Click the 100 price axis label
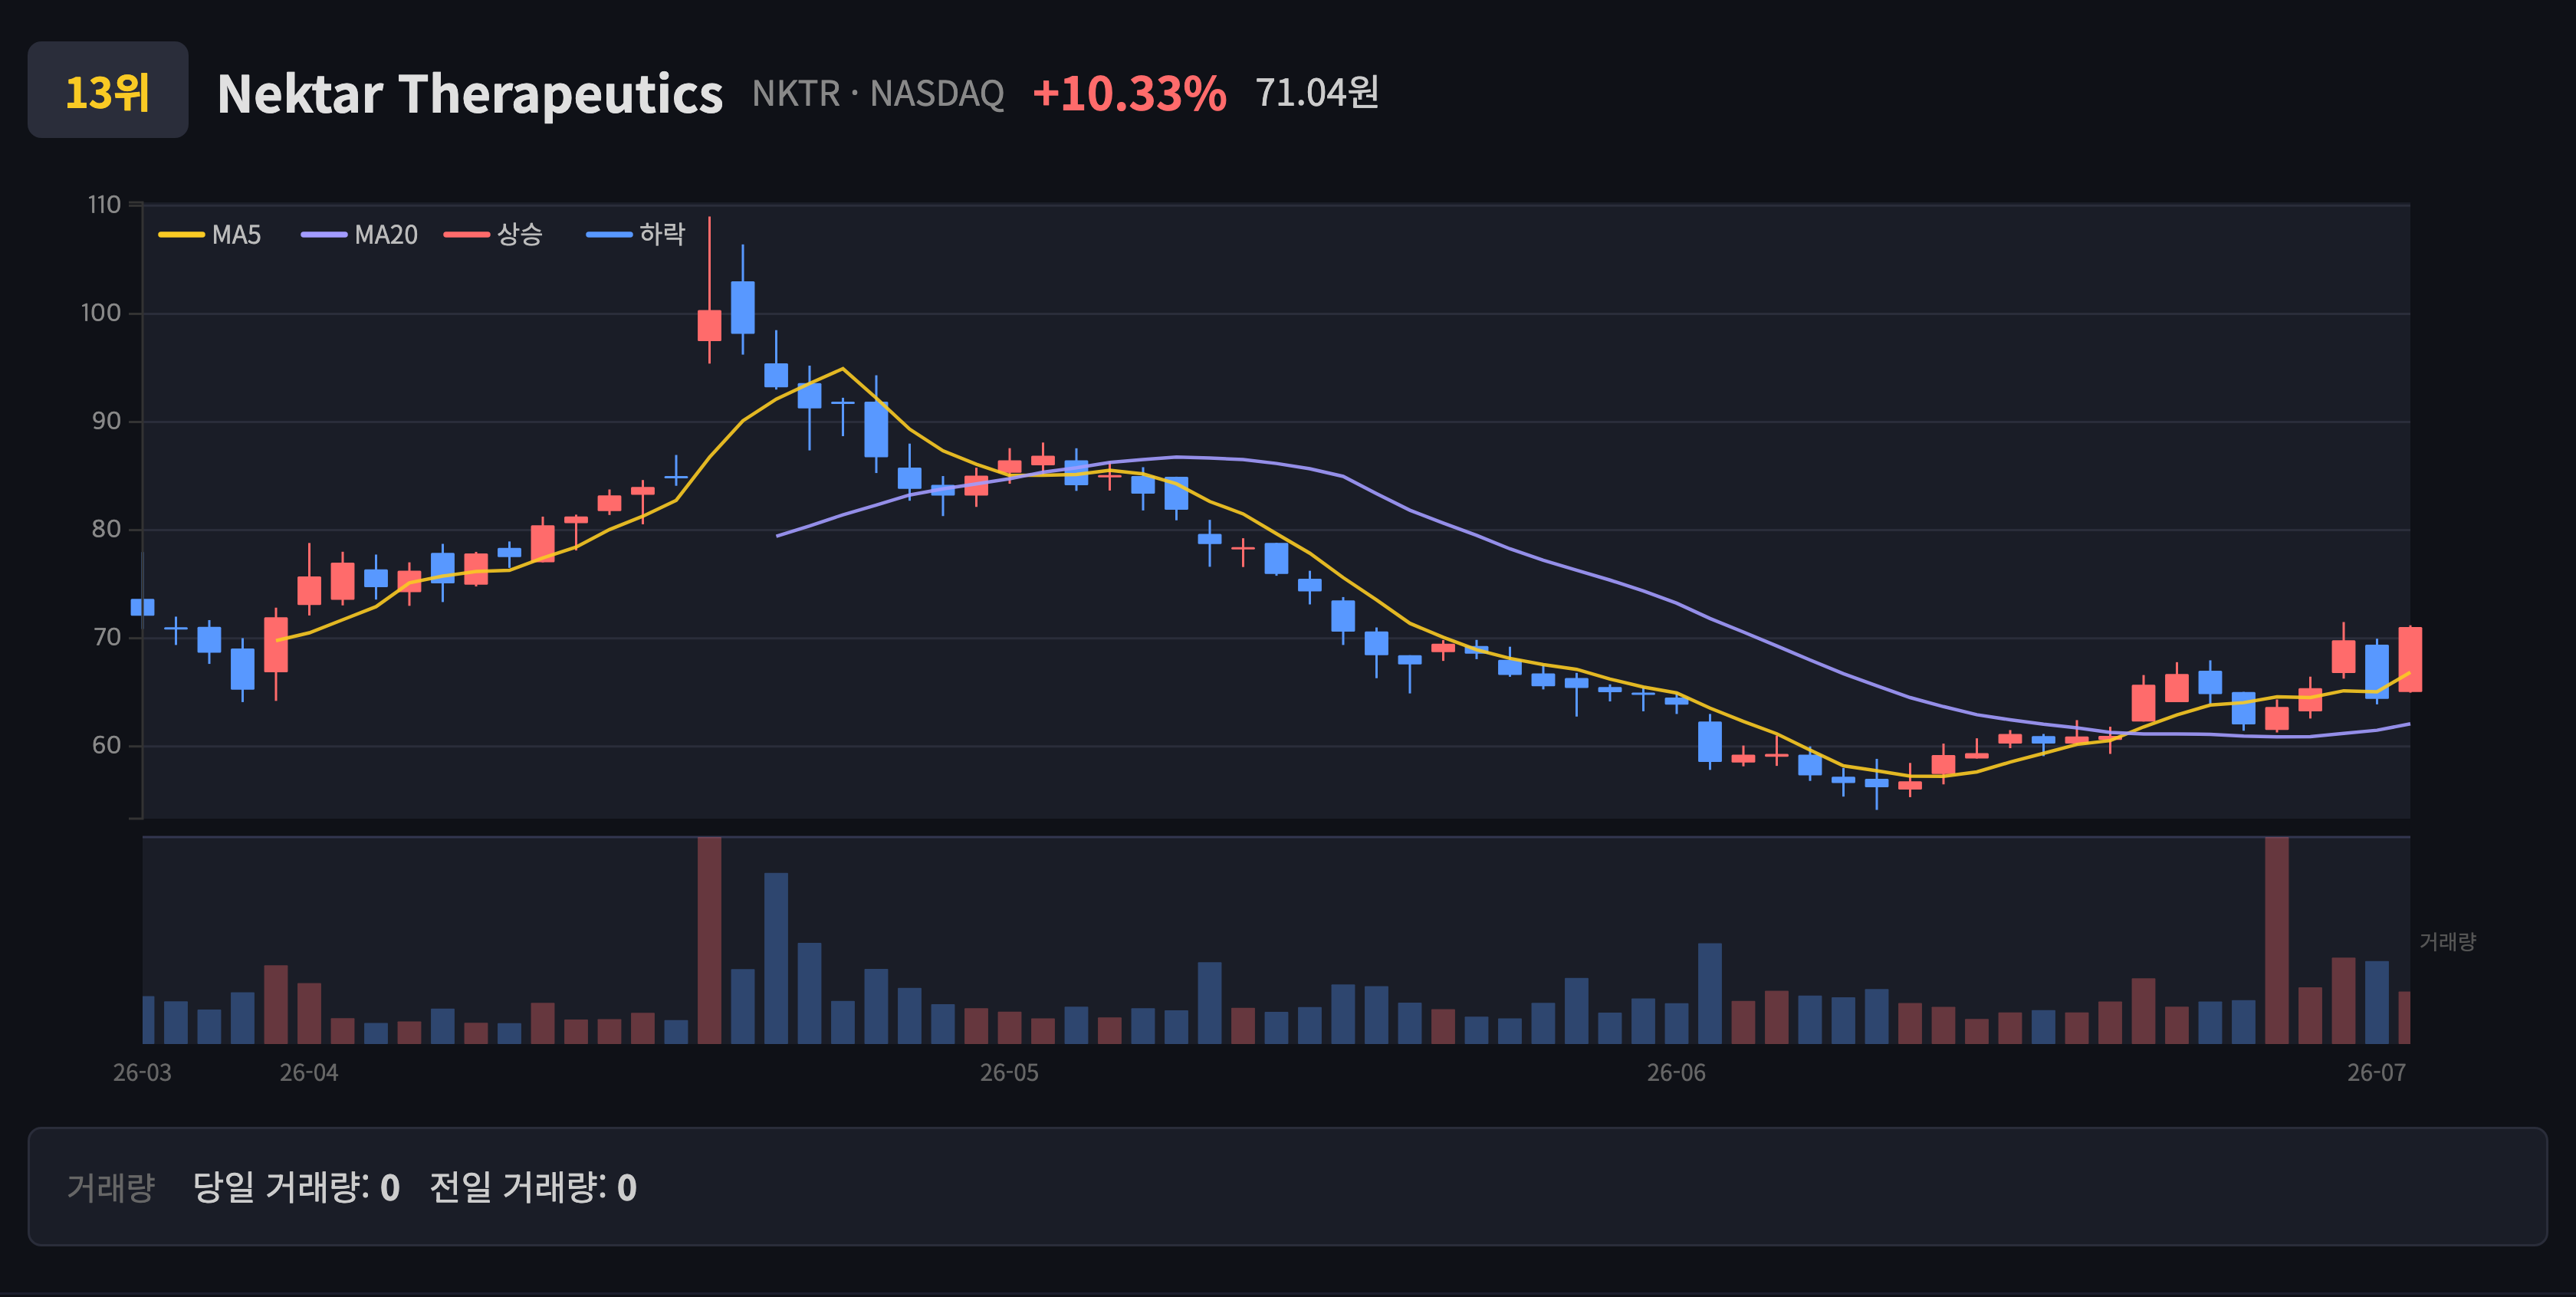Image resolution: width=2576 pixels, height=1297 pixels. point(101,313)
